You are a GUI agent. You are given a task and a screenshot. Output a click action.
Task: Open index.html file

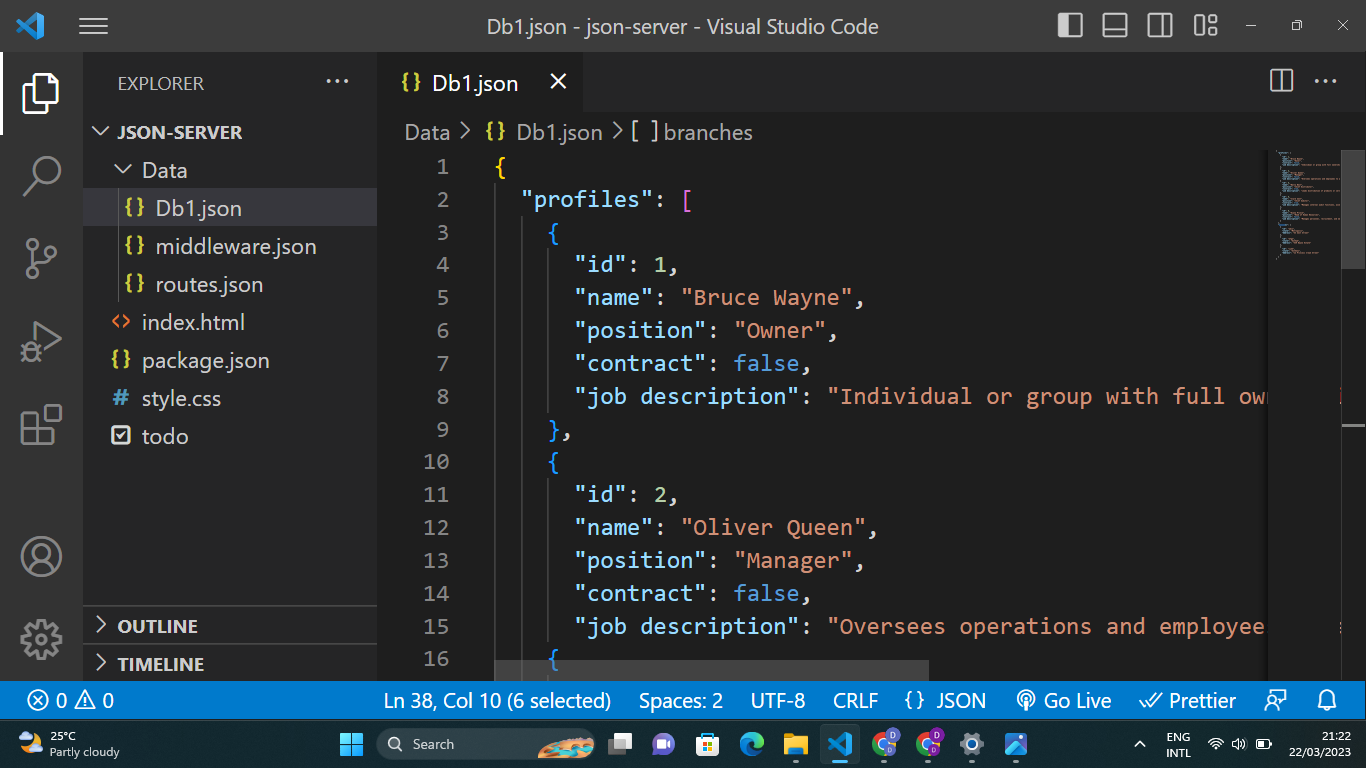click(x=230, y=322)
